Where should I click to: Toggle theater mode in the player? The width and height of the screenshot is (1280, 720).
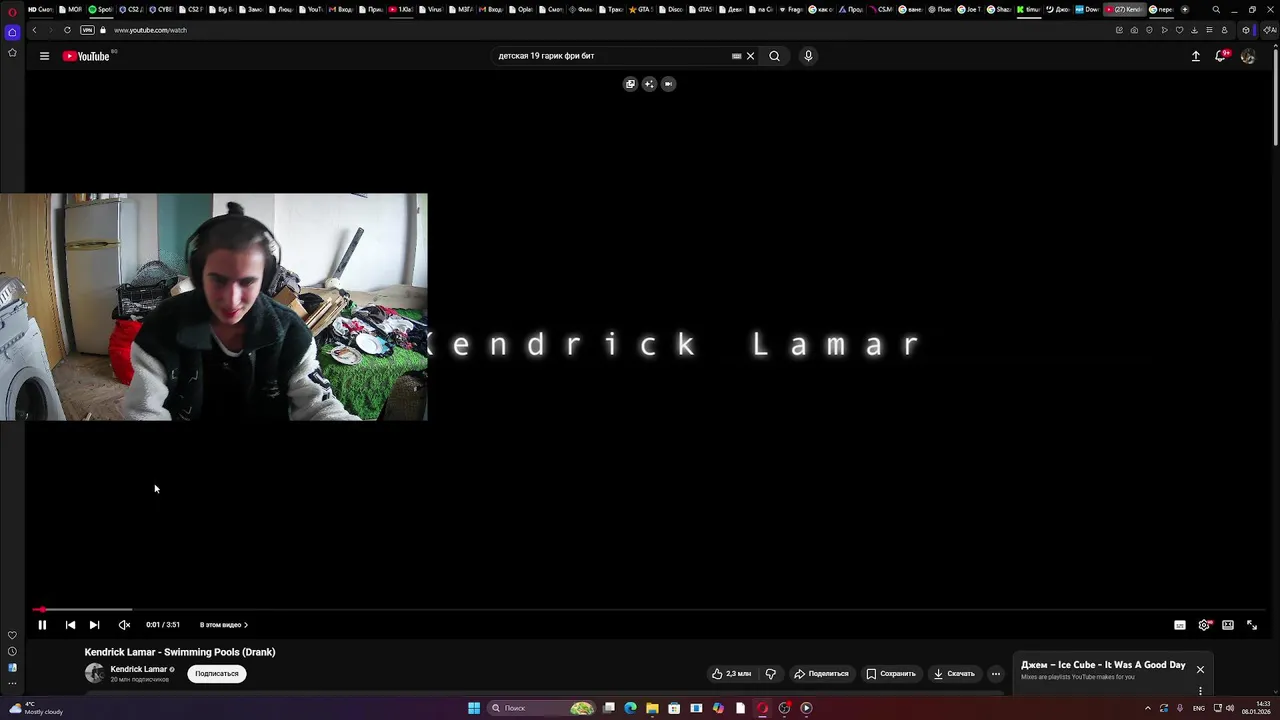pos(1228,625)
